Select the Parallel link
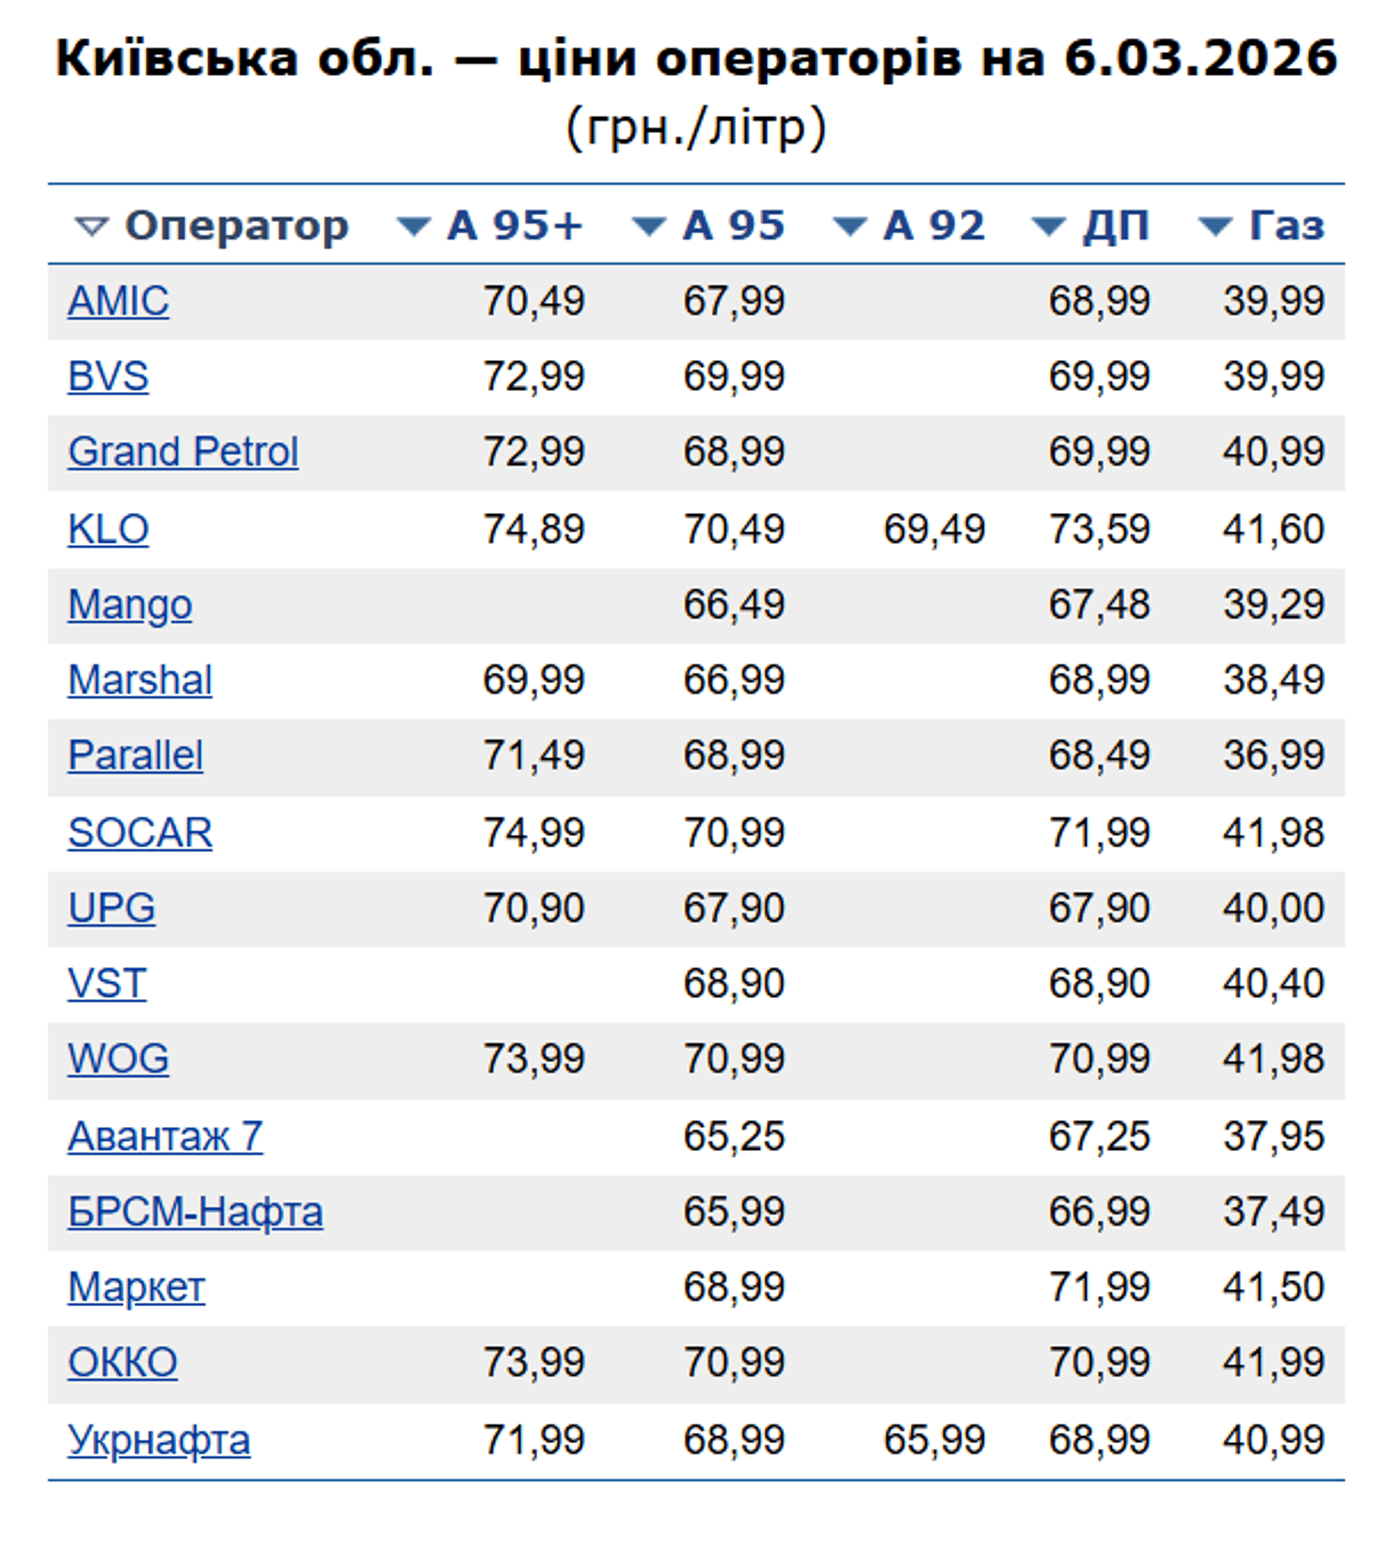 click(x=135, y=755)
